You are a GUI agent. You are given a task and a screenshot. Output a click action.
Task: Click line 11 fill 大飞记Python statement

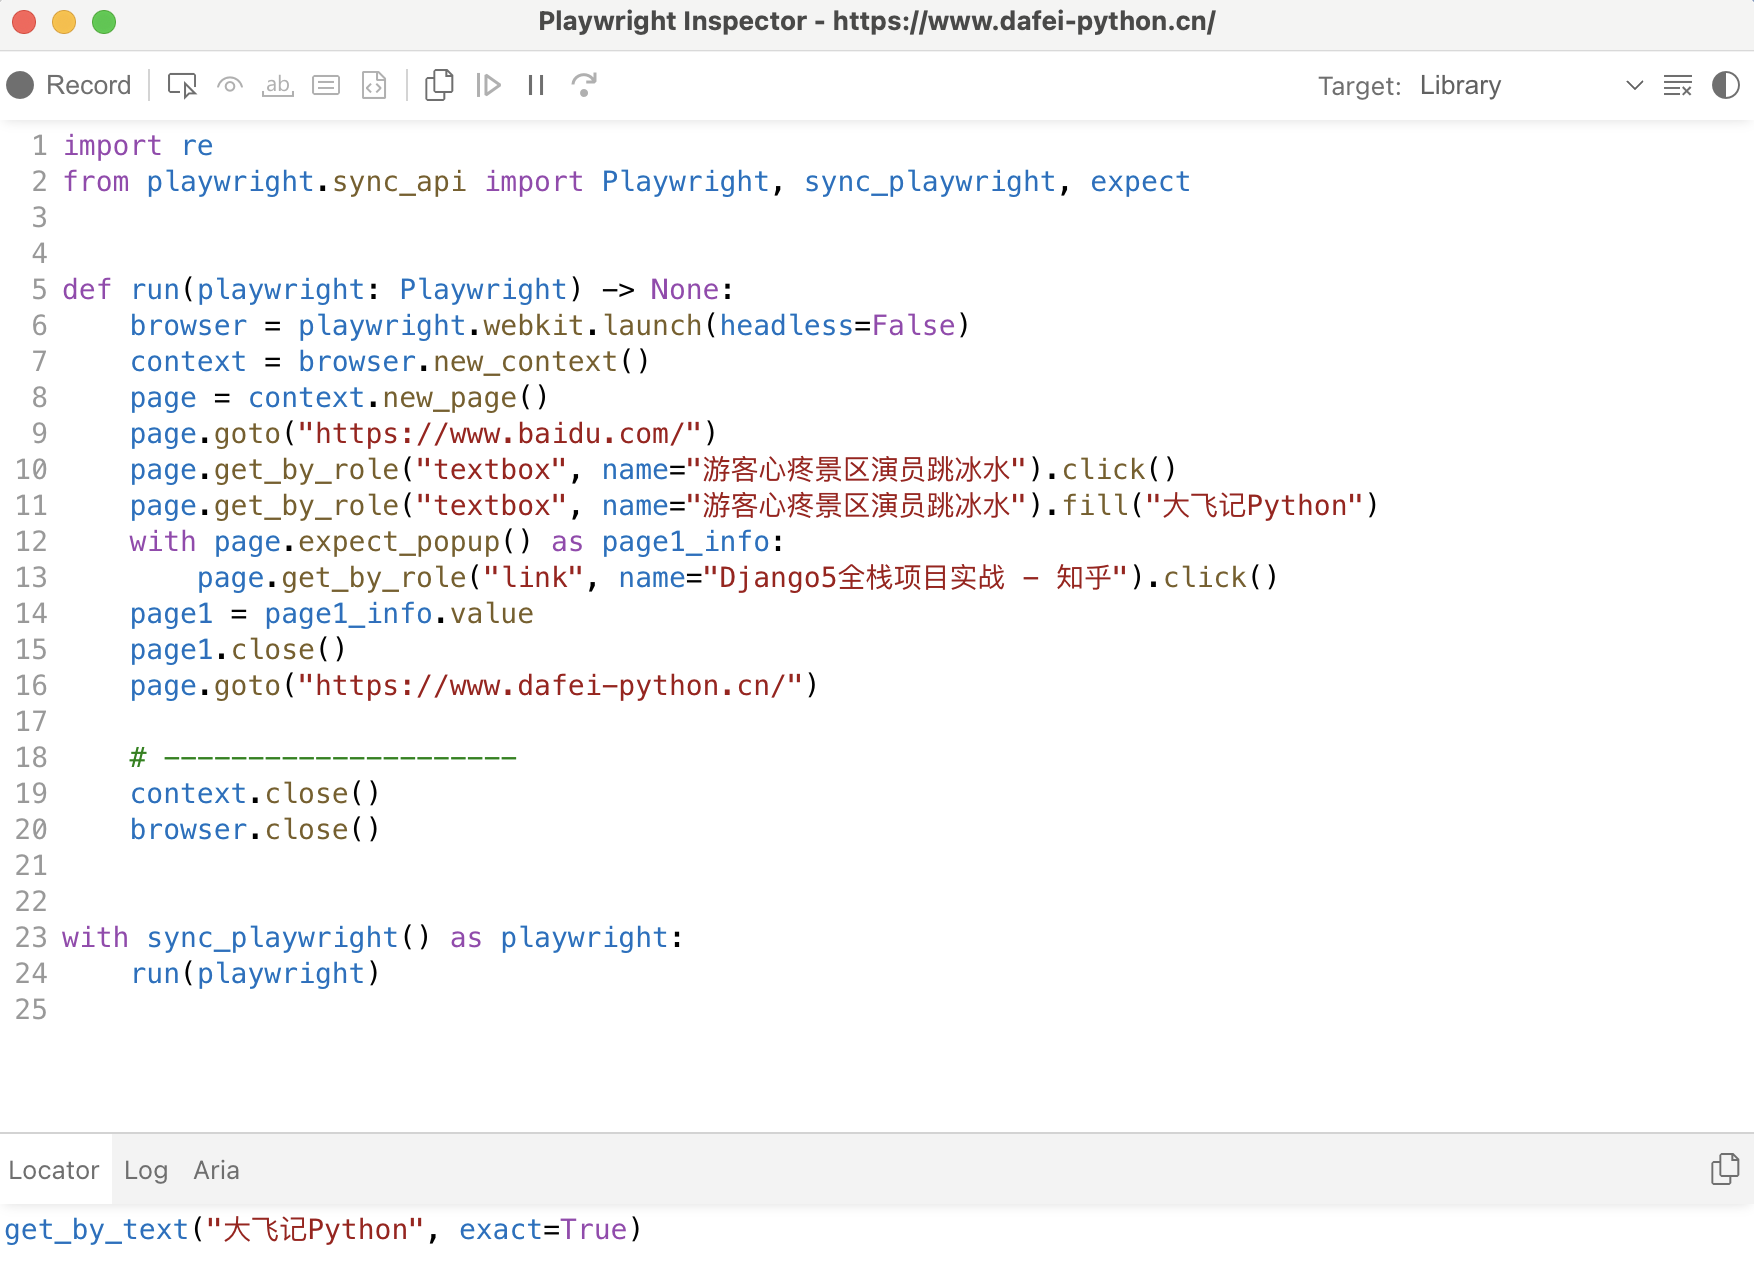pos(754,505)
